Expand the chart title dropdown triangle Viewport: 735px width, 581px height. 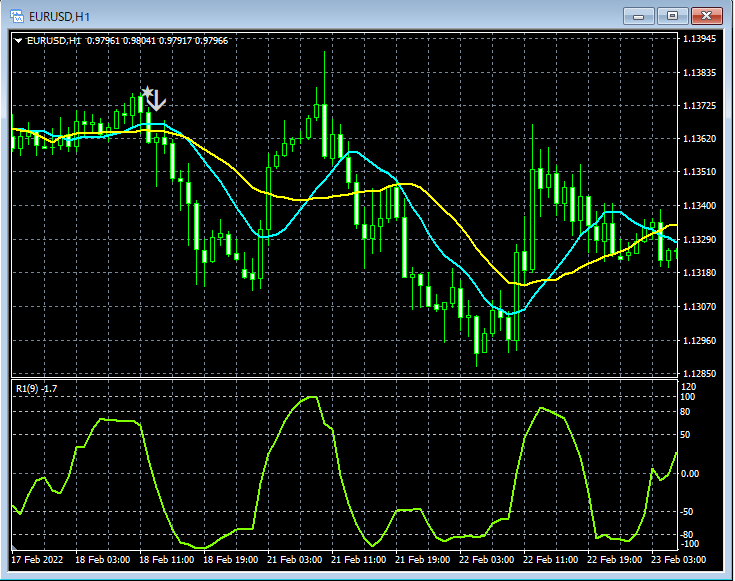[18, 41]
